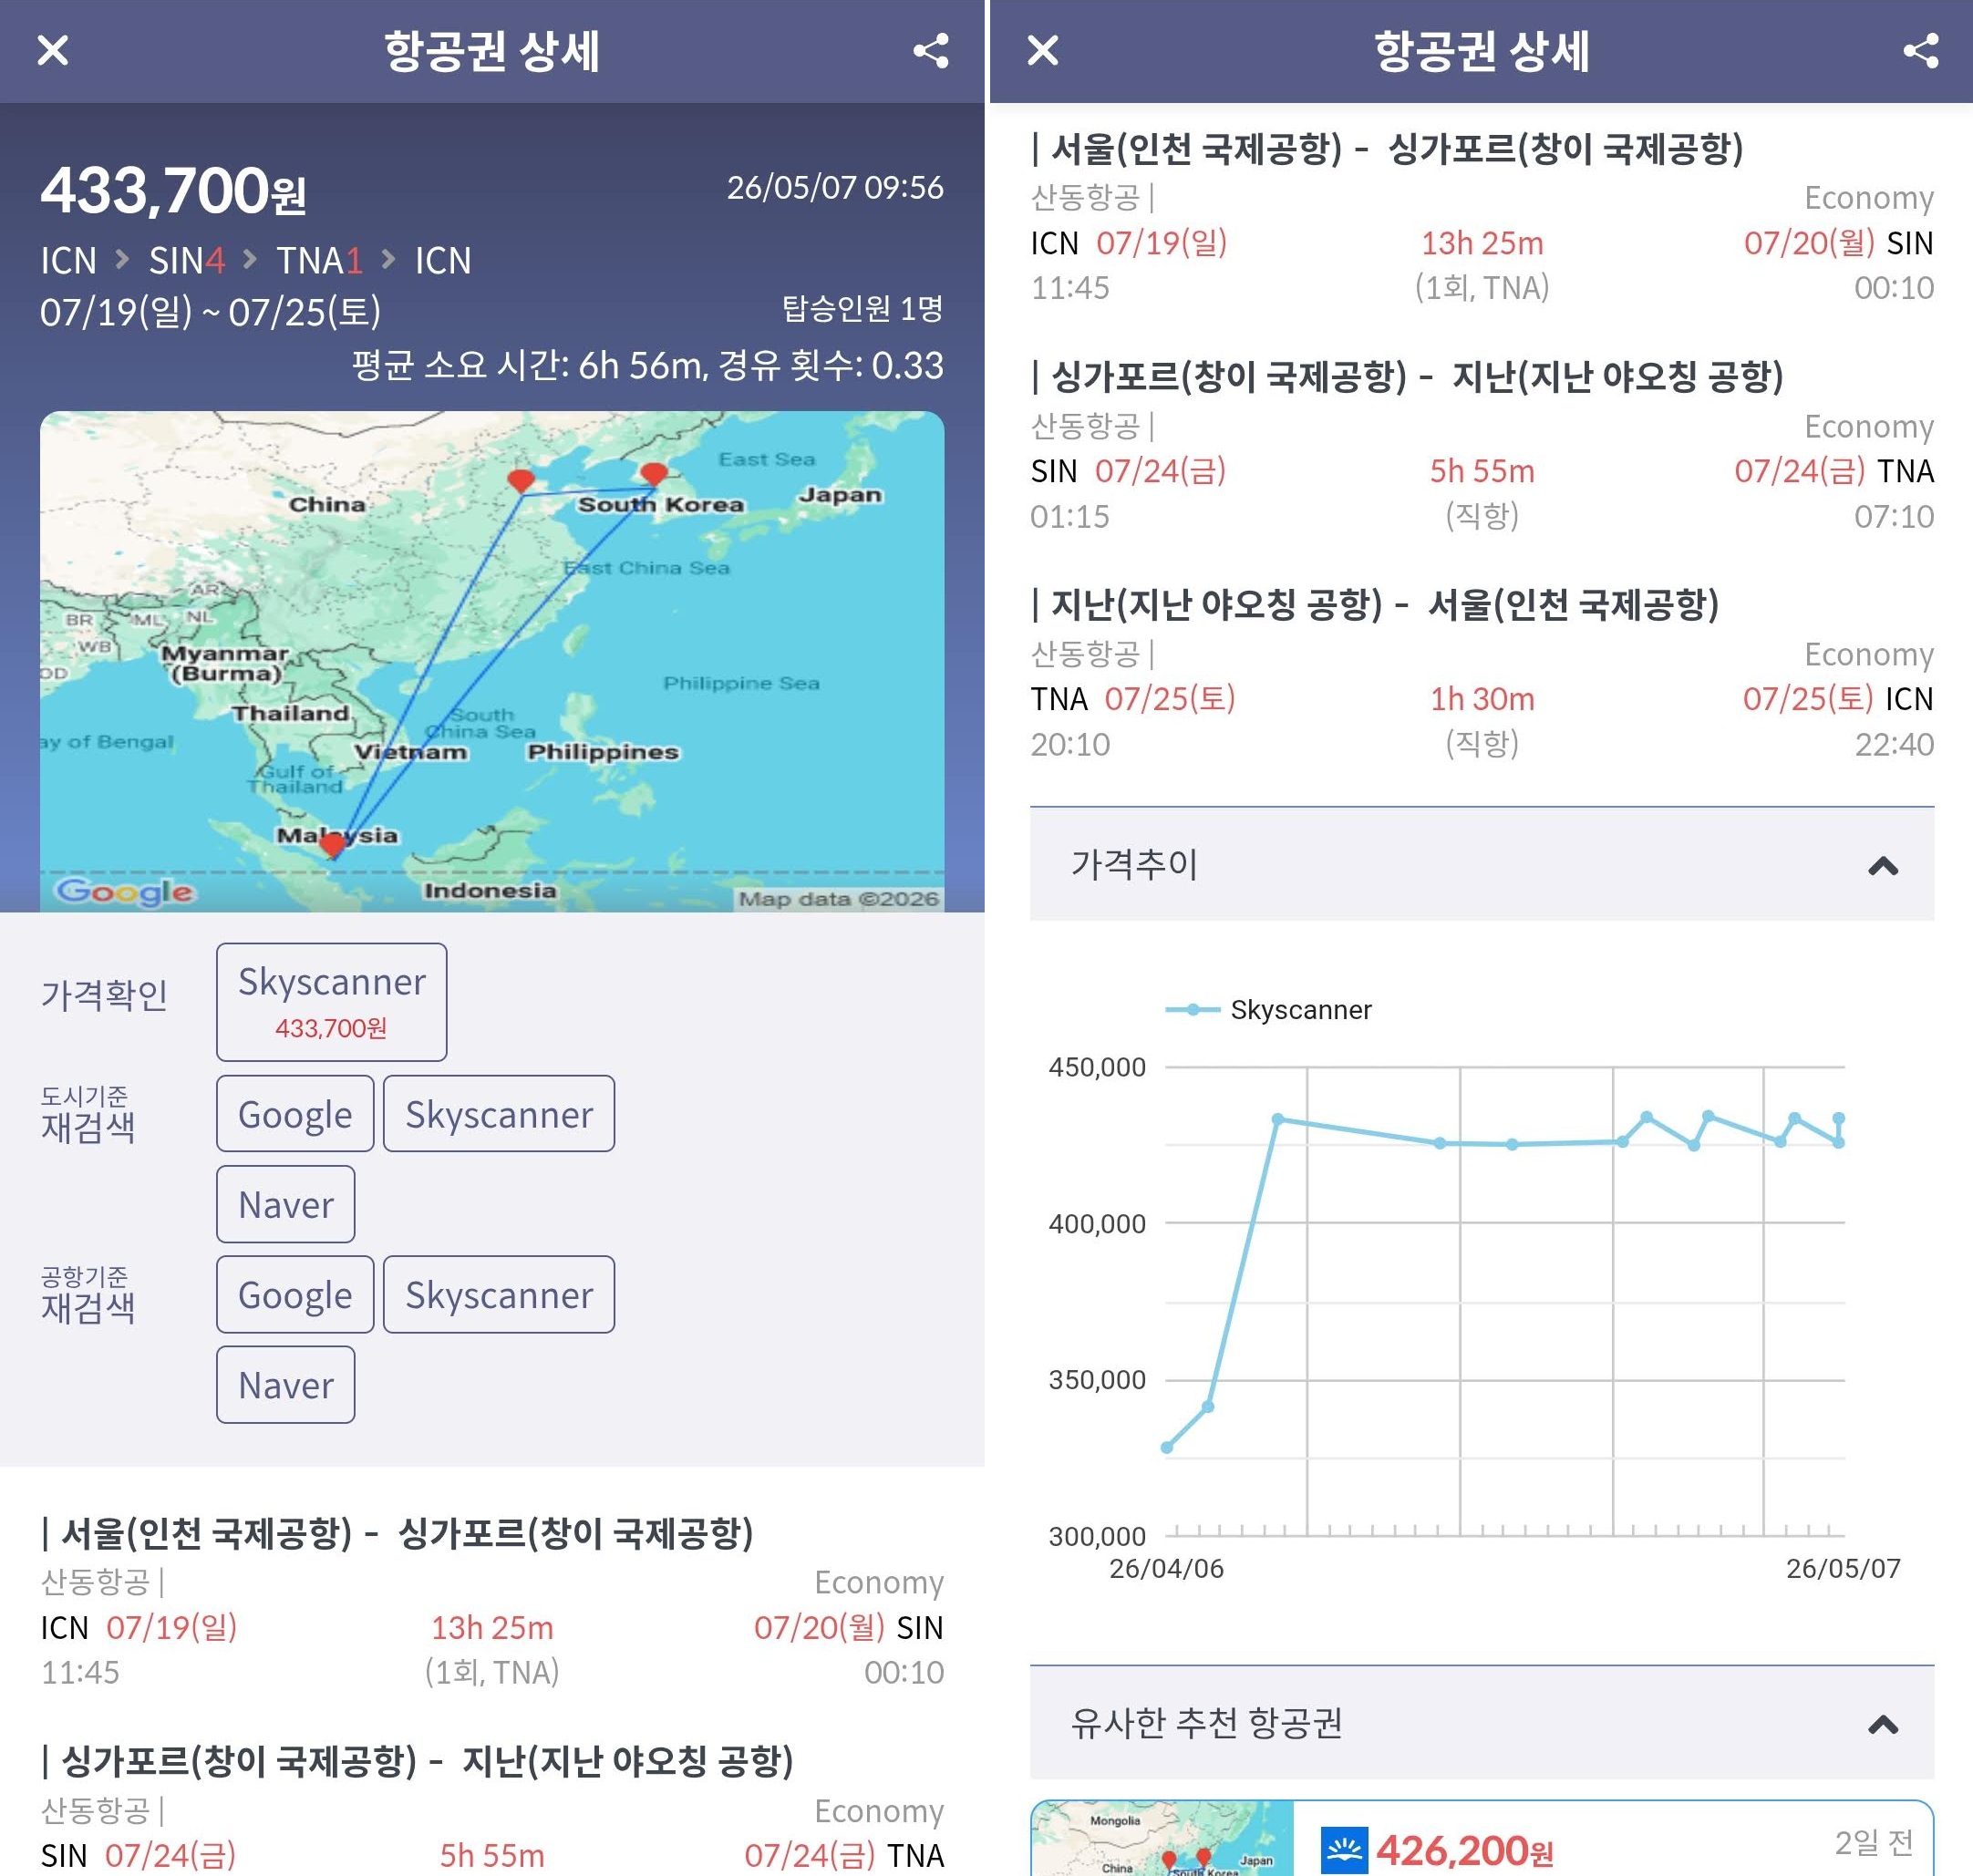Open the 426,200원 recommended ticket card
This screenshot has width=1973, height=1876.
[x=1482, y=1838]
